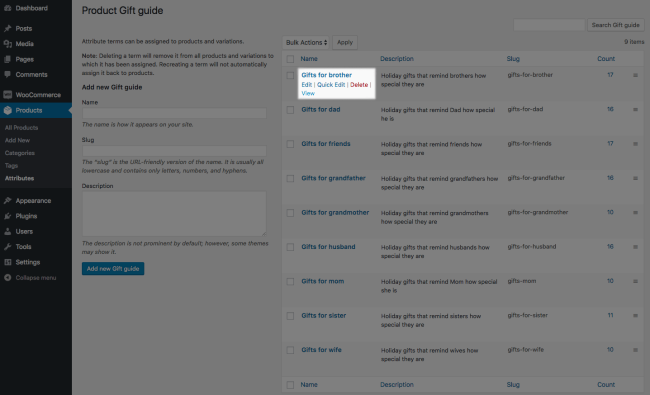Click the Appearance paintbrush icon
The width and height of the screenshot is (650, 395).
7,201
